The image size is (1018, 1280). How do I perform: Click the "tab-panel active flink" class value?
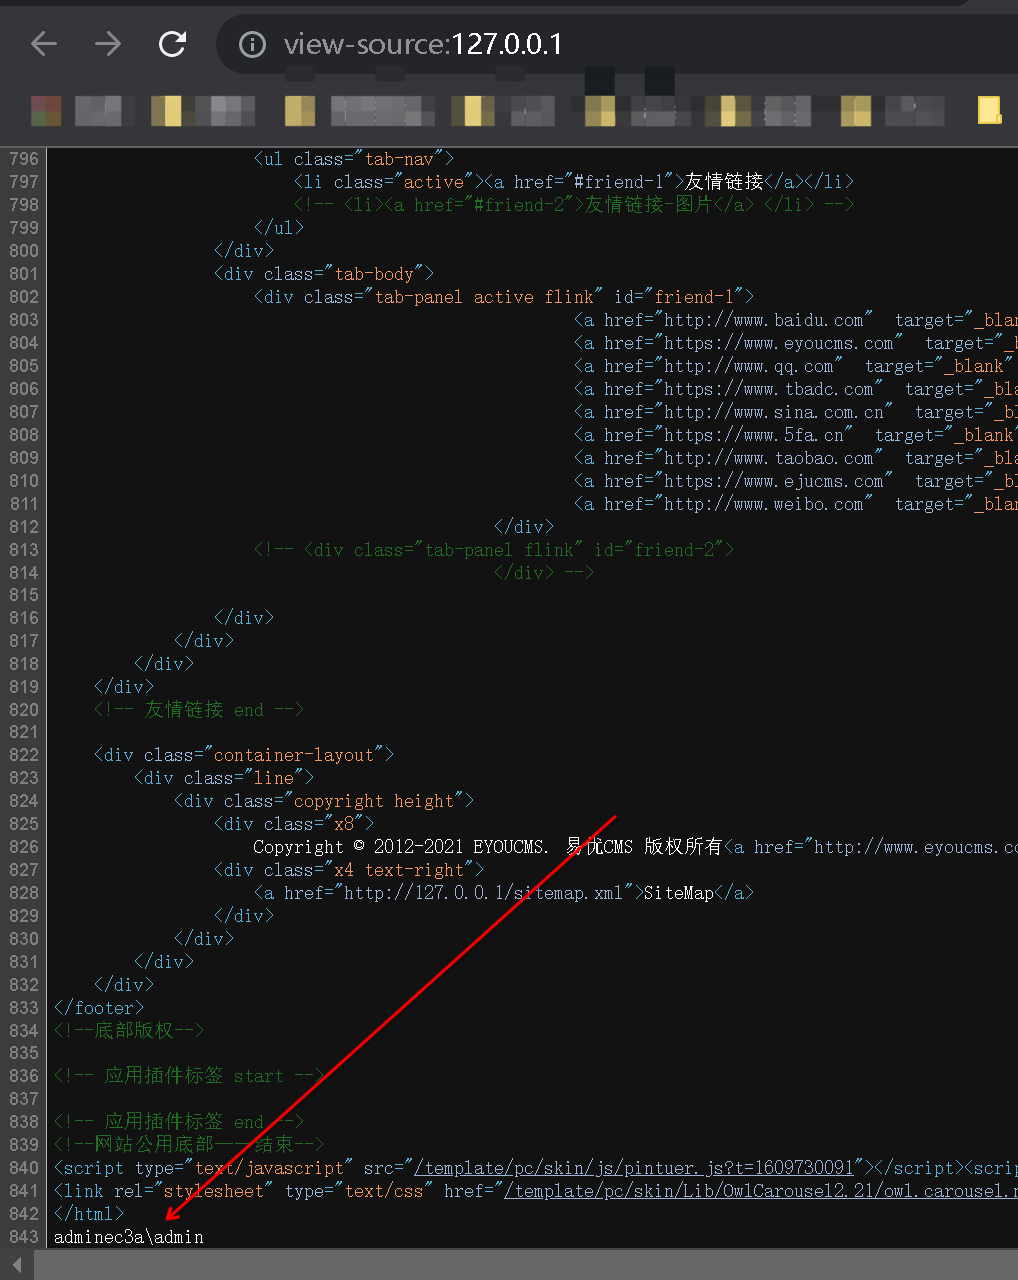484,297
